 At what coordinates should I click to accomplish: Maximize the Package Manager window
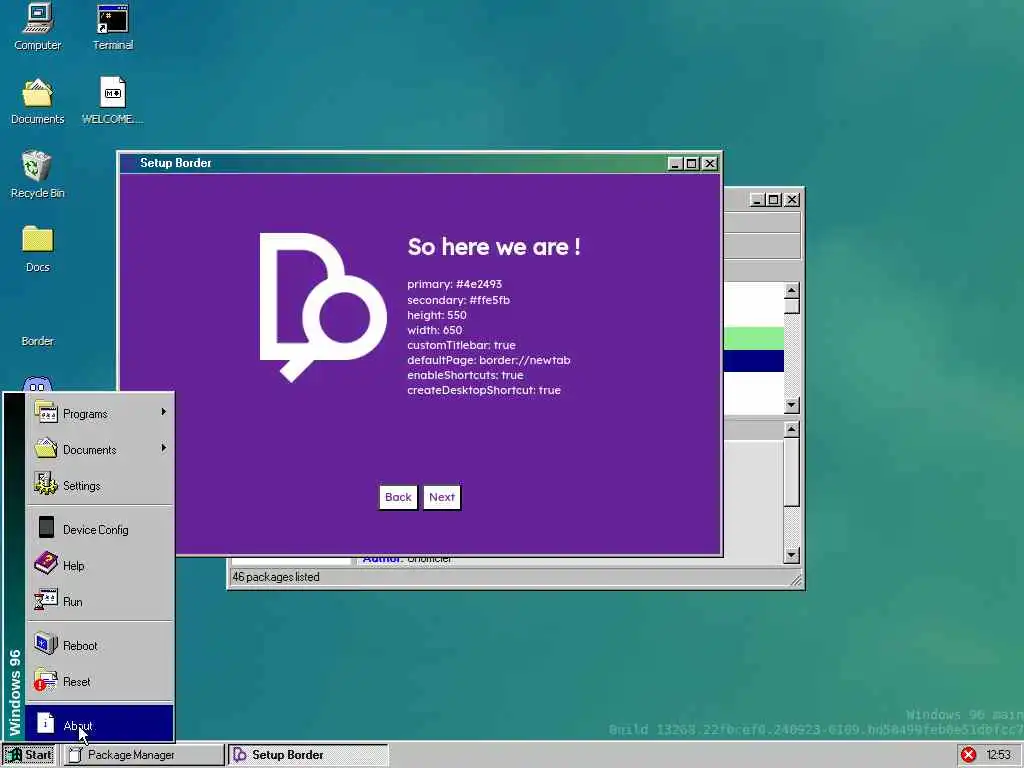pyautogui.click(x=774, y=200)
